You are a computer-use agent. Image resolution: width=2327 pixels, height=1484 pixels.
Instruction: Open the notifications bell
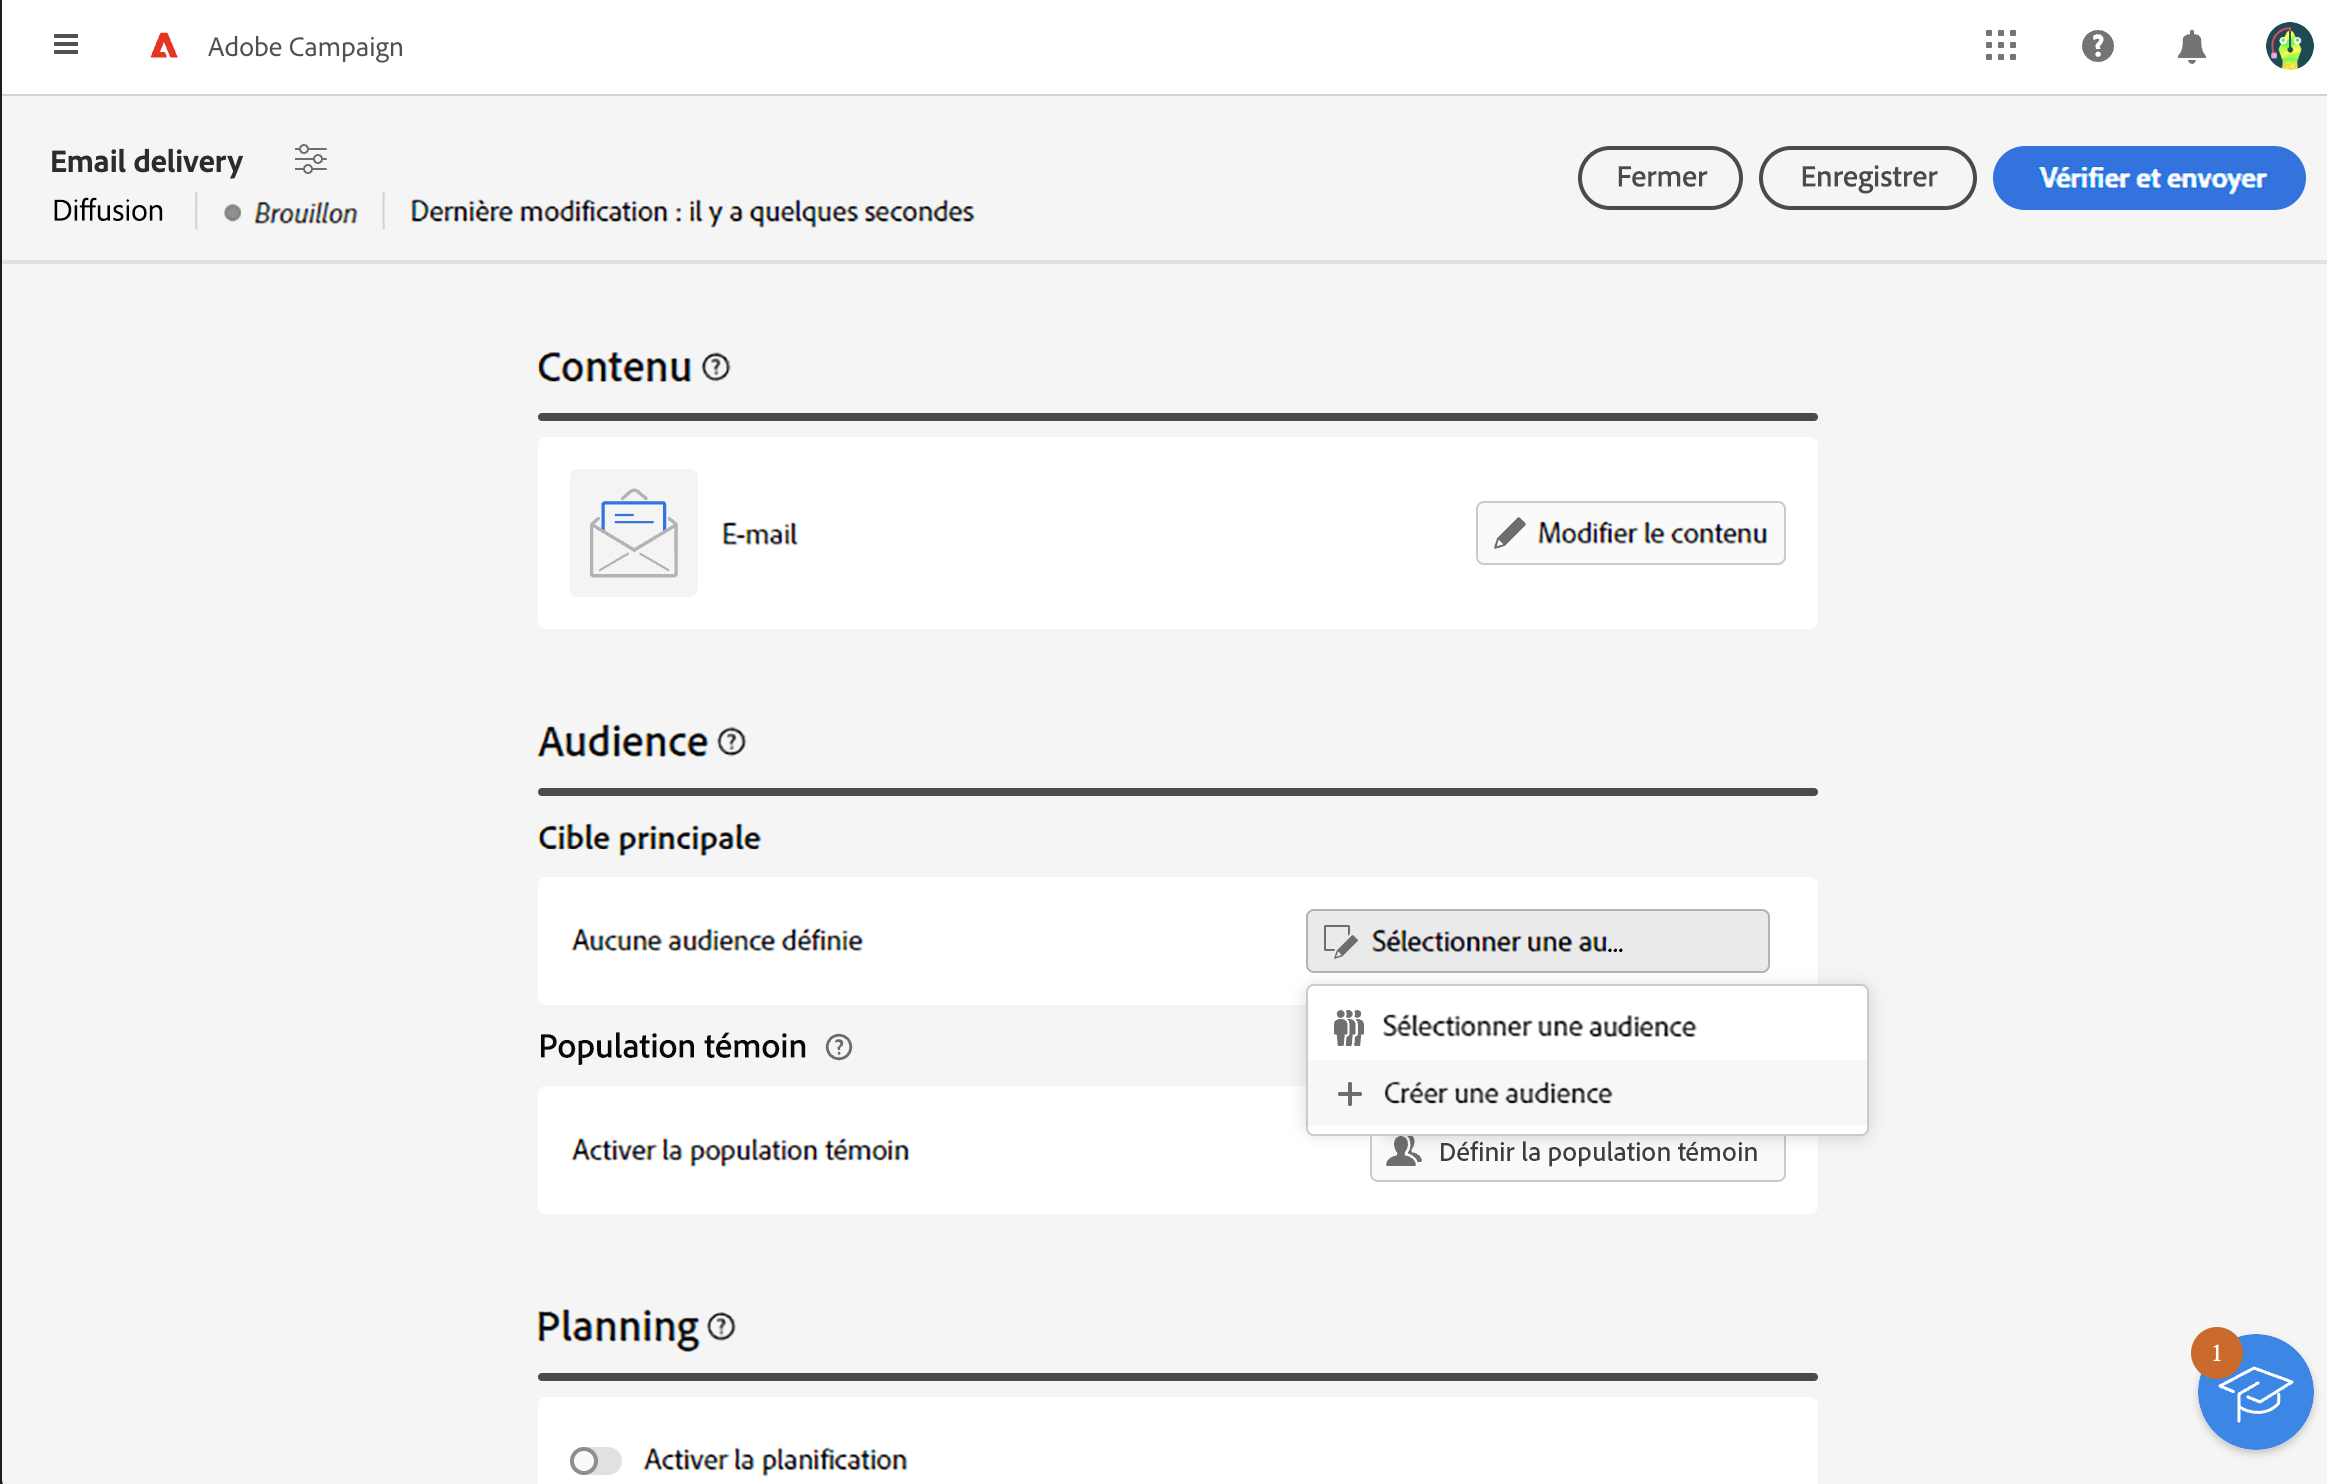pyautogui.click(x=2191, y=46)
